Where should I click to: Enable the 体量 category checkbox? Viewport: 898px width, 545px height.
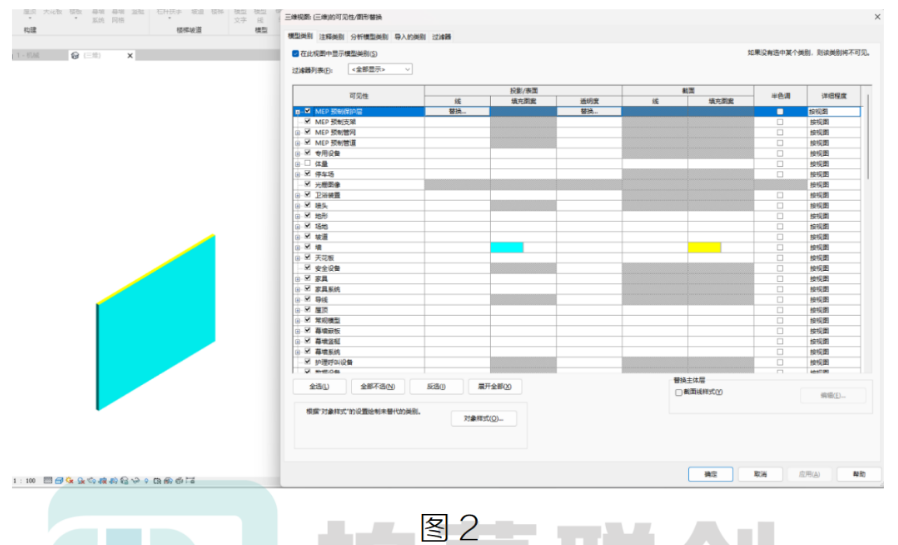[308, 163]
